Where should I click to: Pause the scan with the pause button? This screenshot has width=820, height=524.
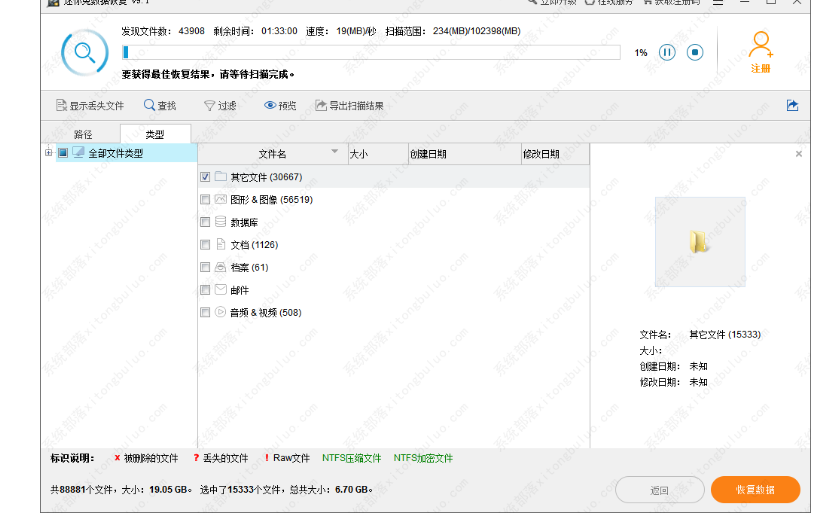(667, 52)
